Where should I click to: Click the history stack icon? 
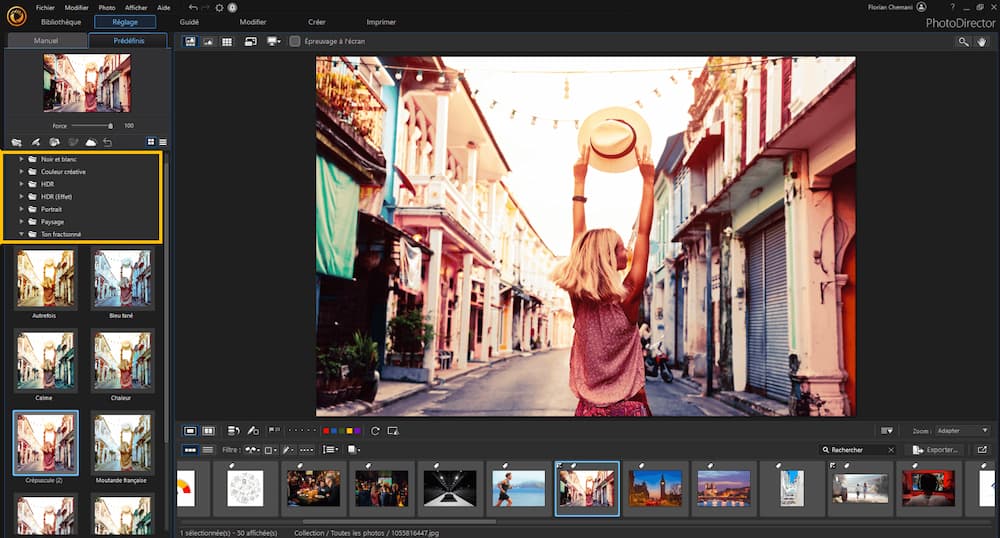233,431
